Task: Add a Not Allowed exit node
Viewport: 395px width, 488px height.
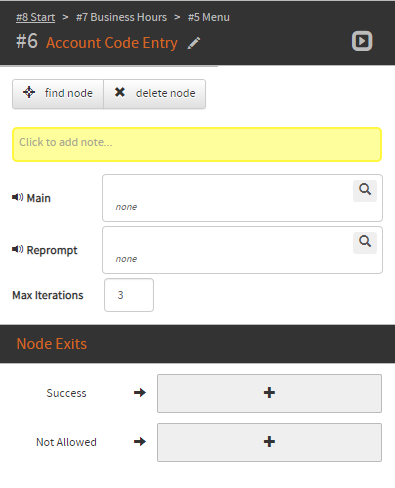Action: 269,442
